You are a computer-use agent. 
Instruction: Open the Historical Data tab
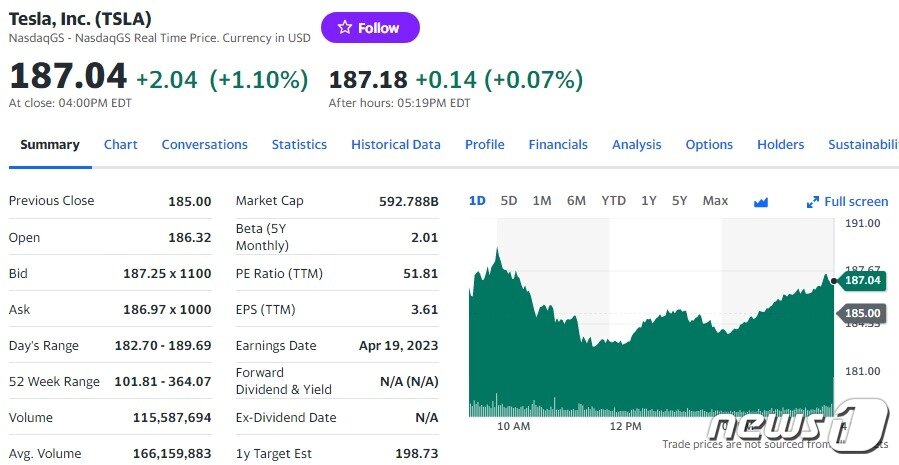pos(395,144)
